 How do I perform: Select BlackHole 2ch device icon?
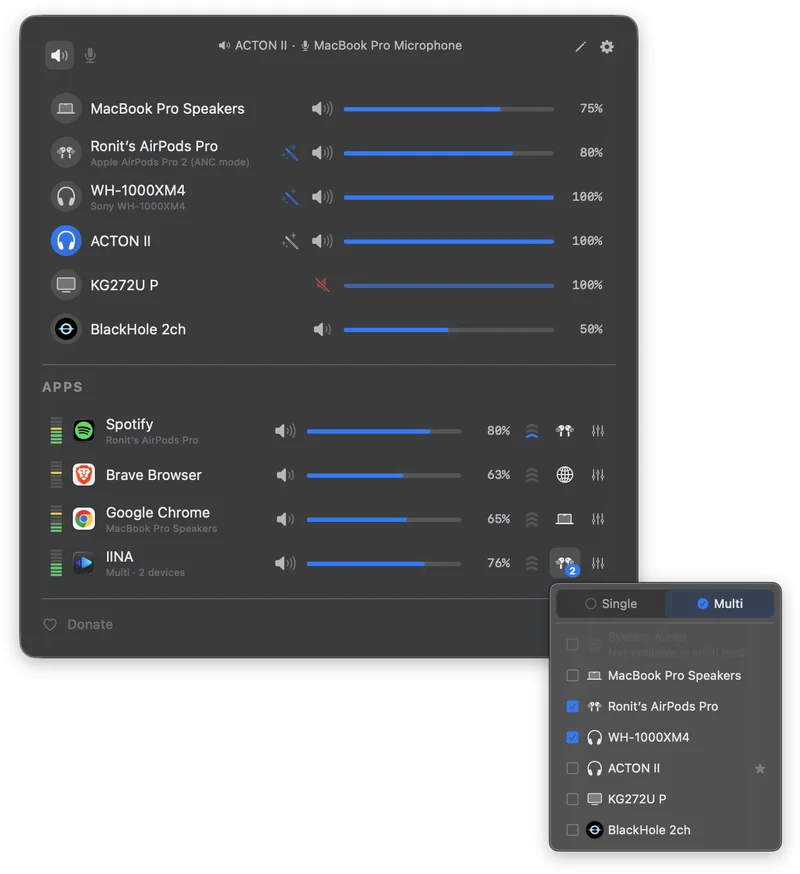[x=66, y=329]
